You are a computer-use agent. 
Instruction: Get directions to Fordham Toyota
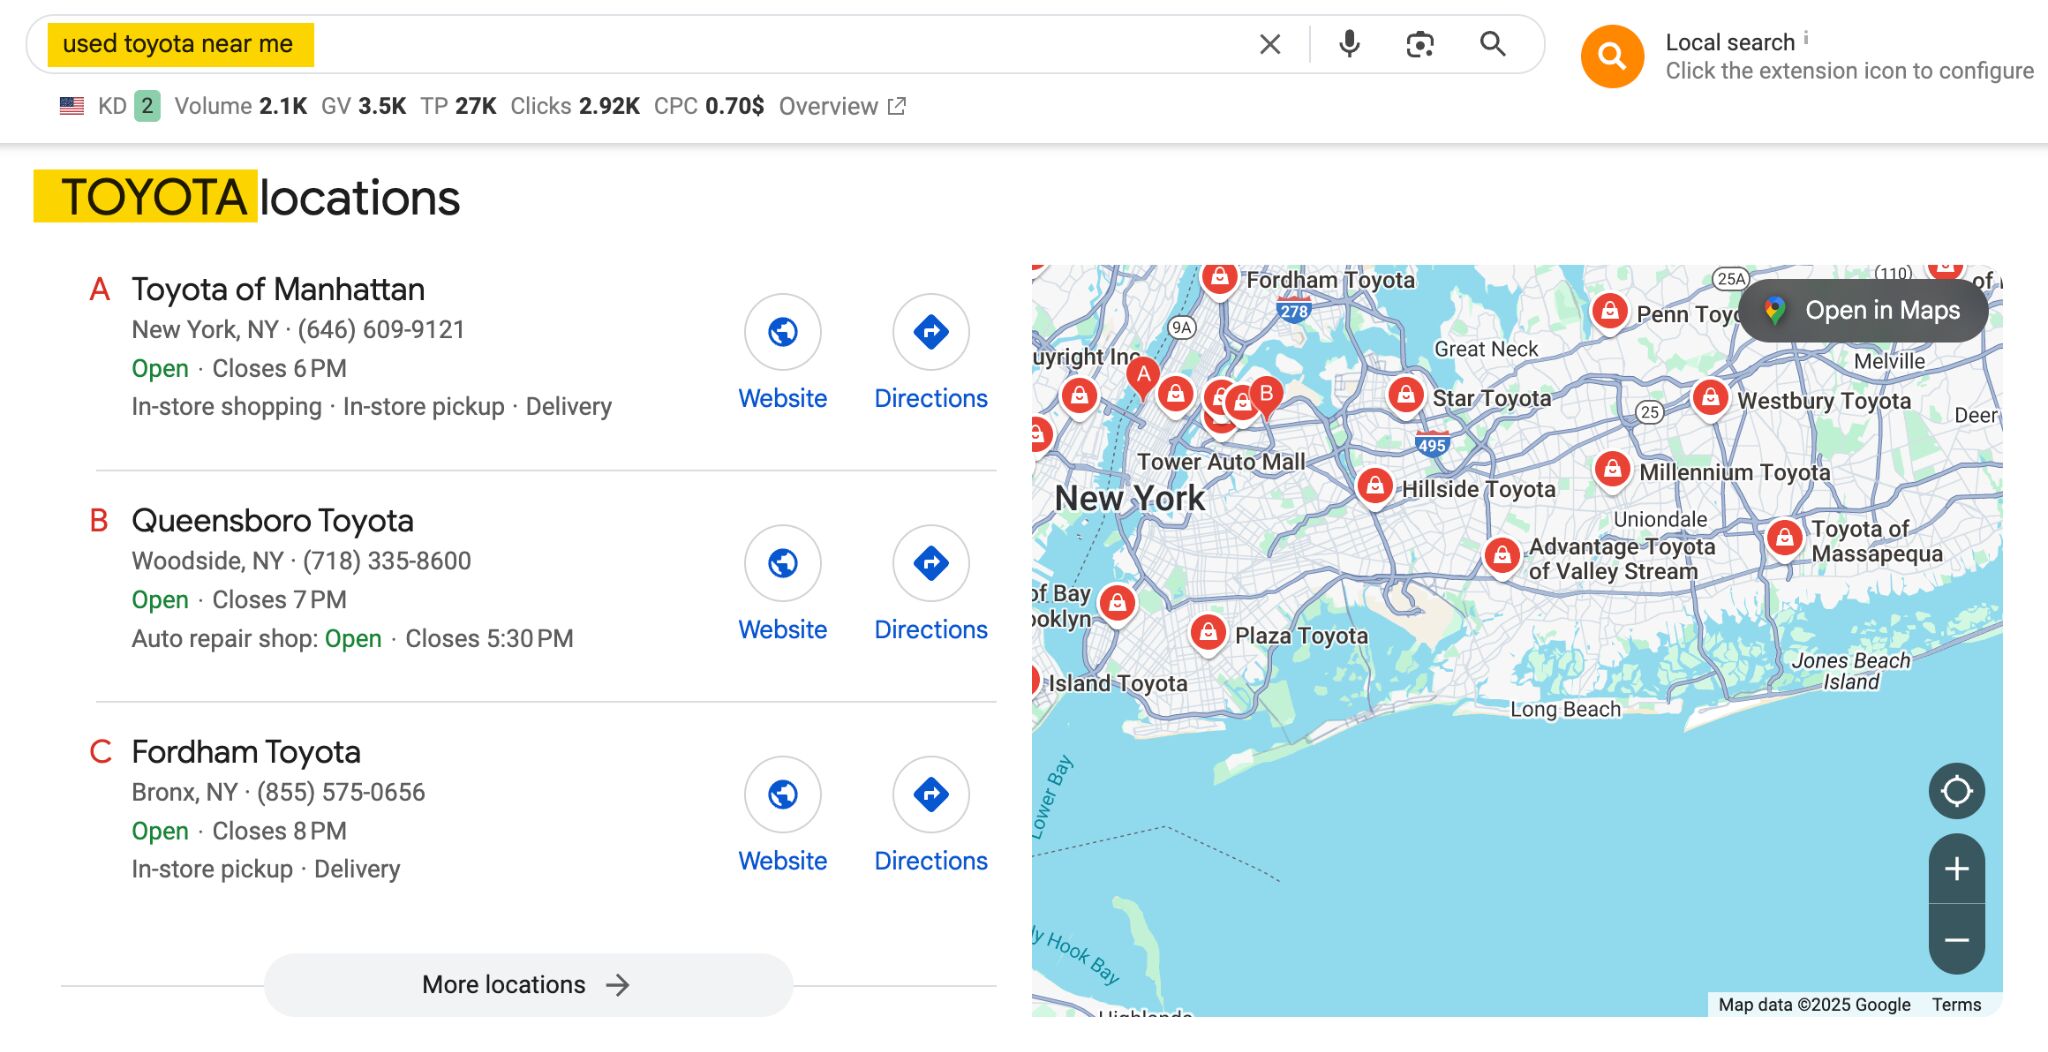pos(930,794)
